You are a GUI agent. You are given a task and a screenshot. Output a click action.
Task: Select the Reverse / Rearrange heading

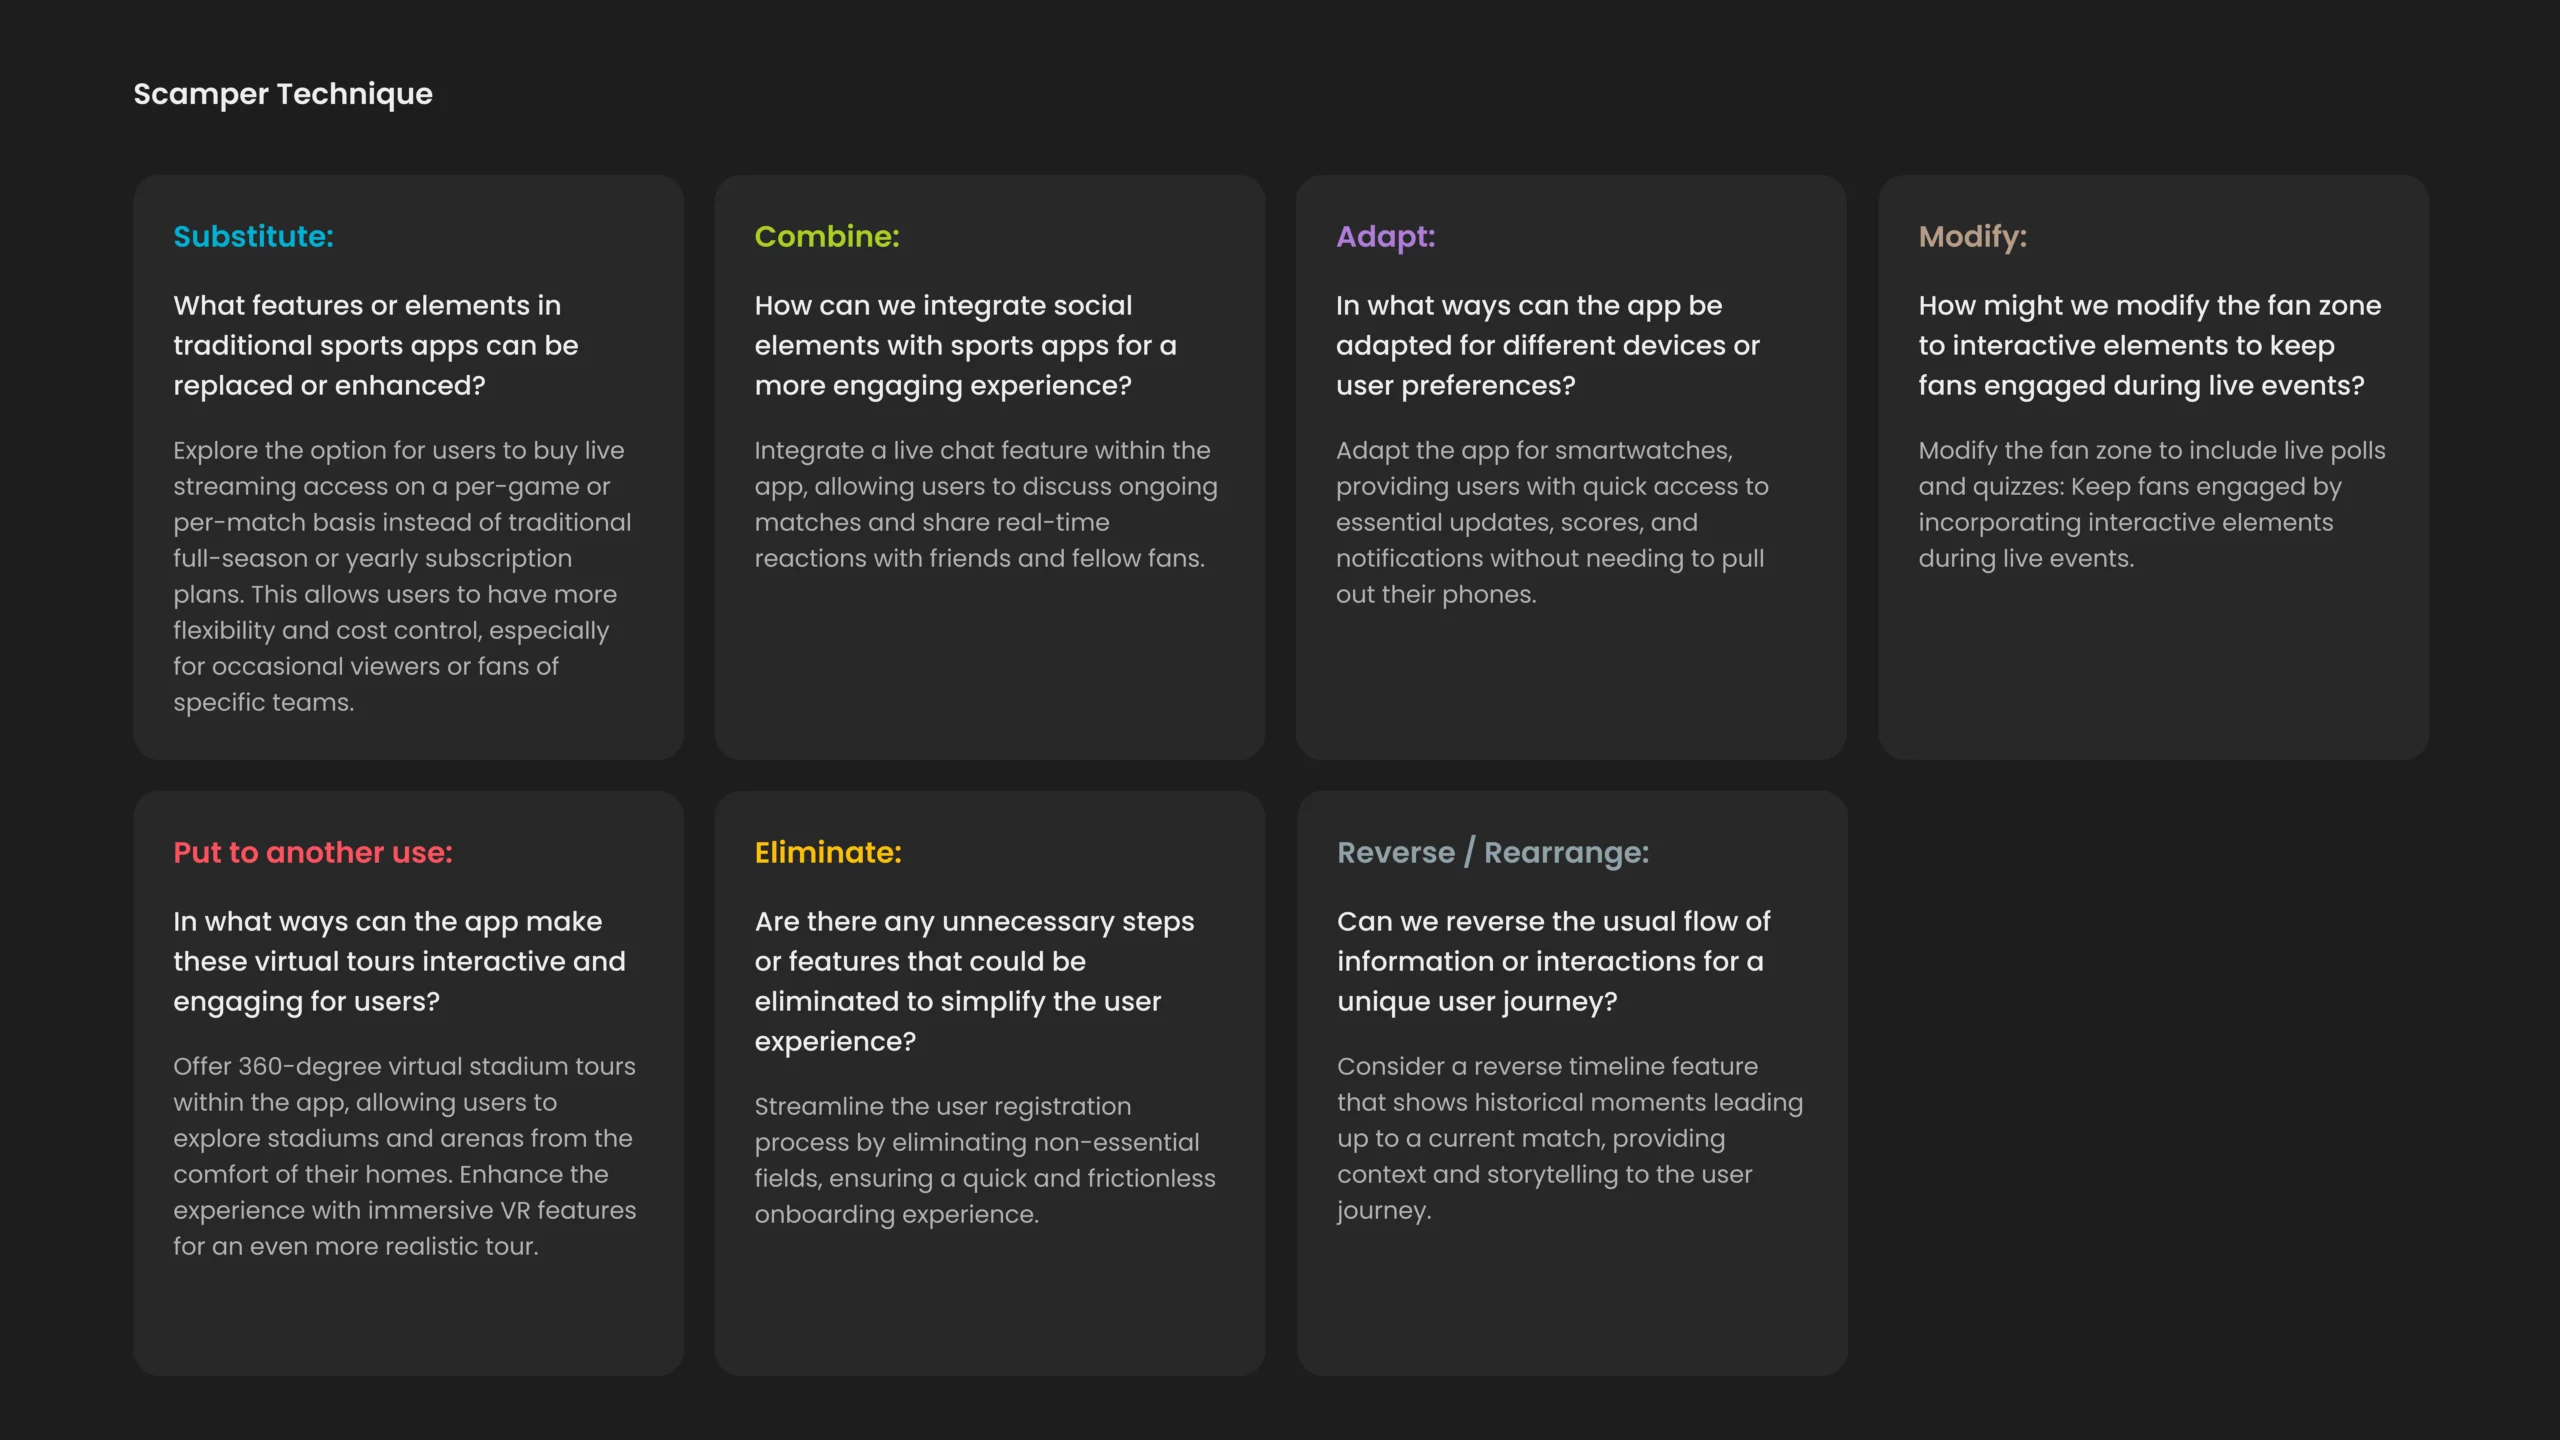point(1493,853)
